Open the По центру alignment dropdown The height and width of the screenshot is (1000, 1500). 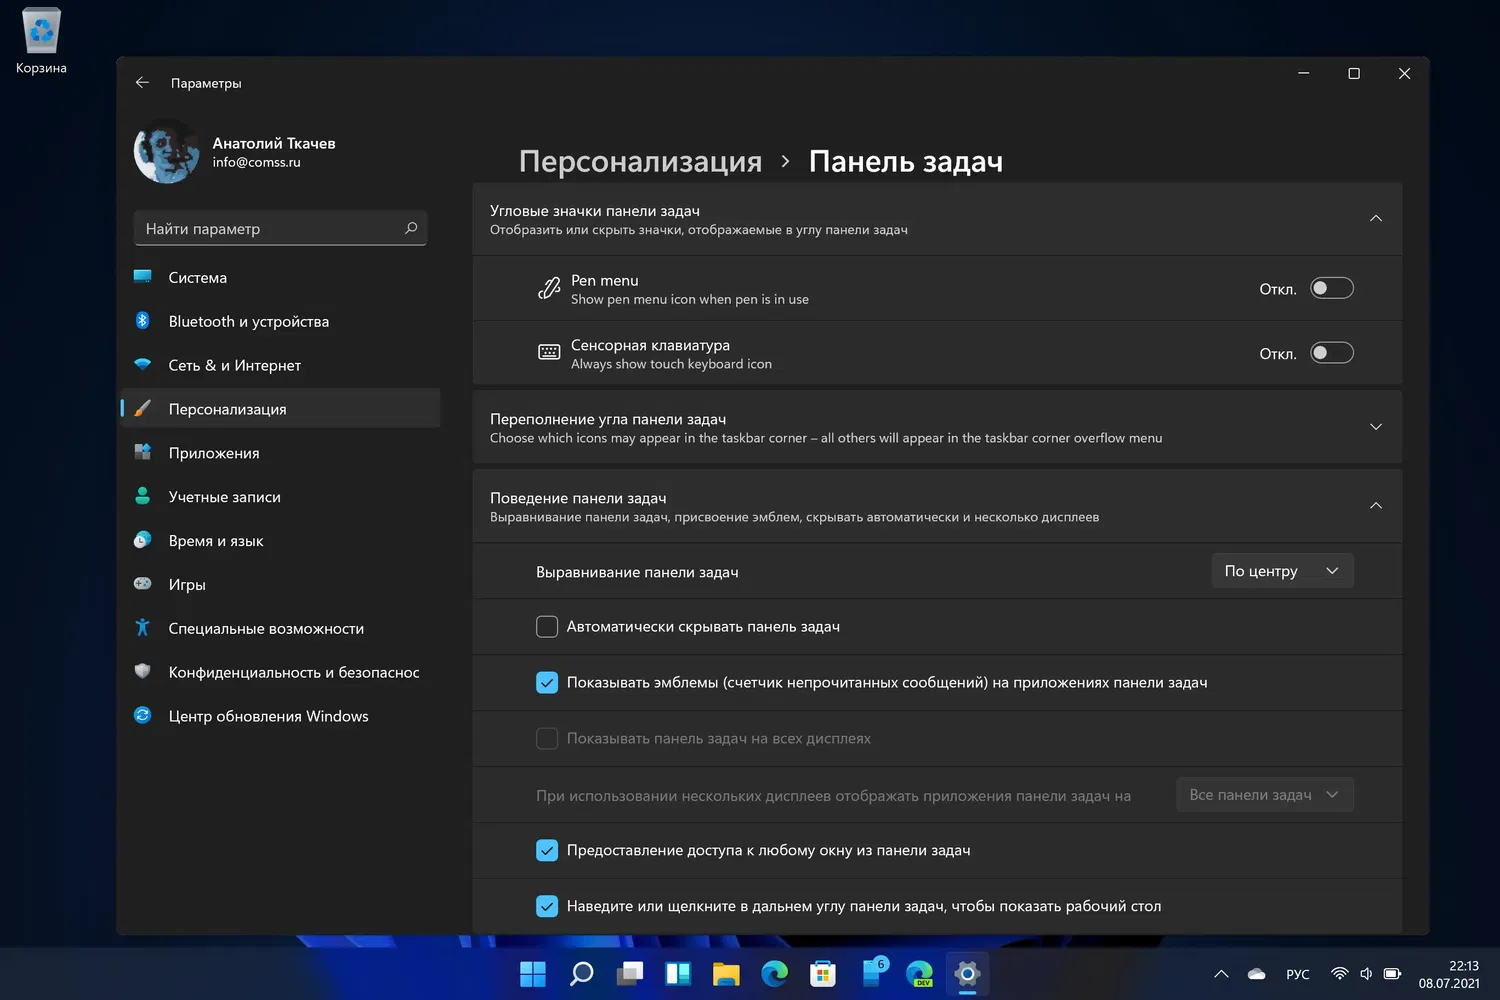click(x=1281, y=571)
